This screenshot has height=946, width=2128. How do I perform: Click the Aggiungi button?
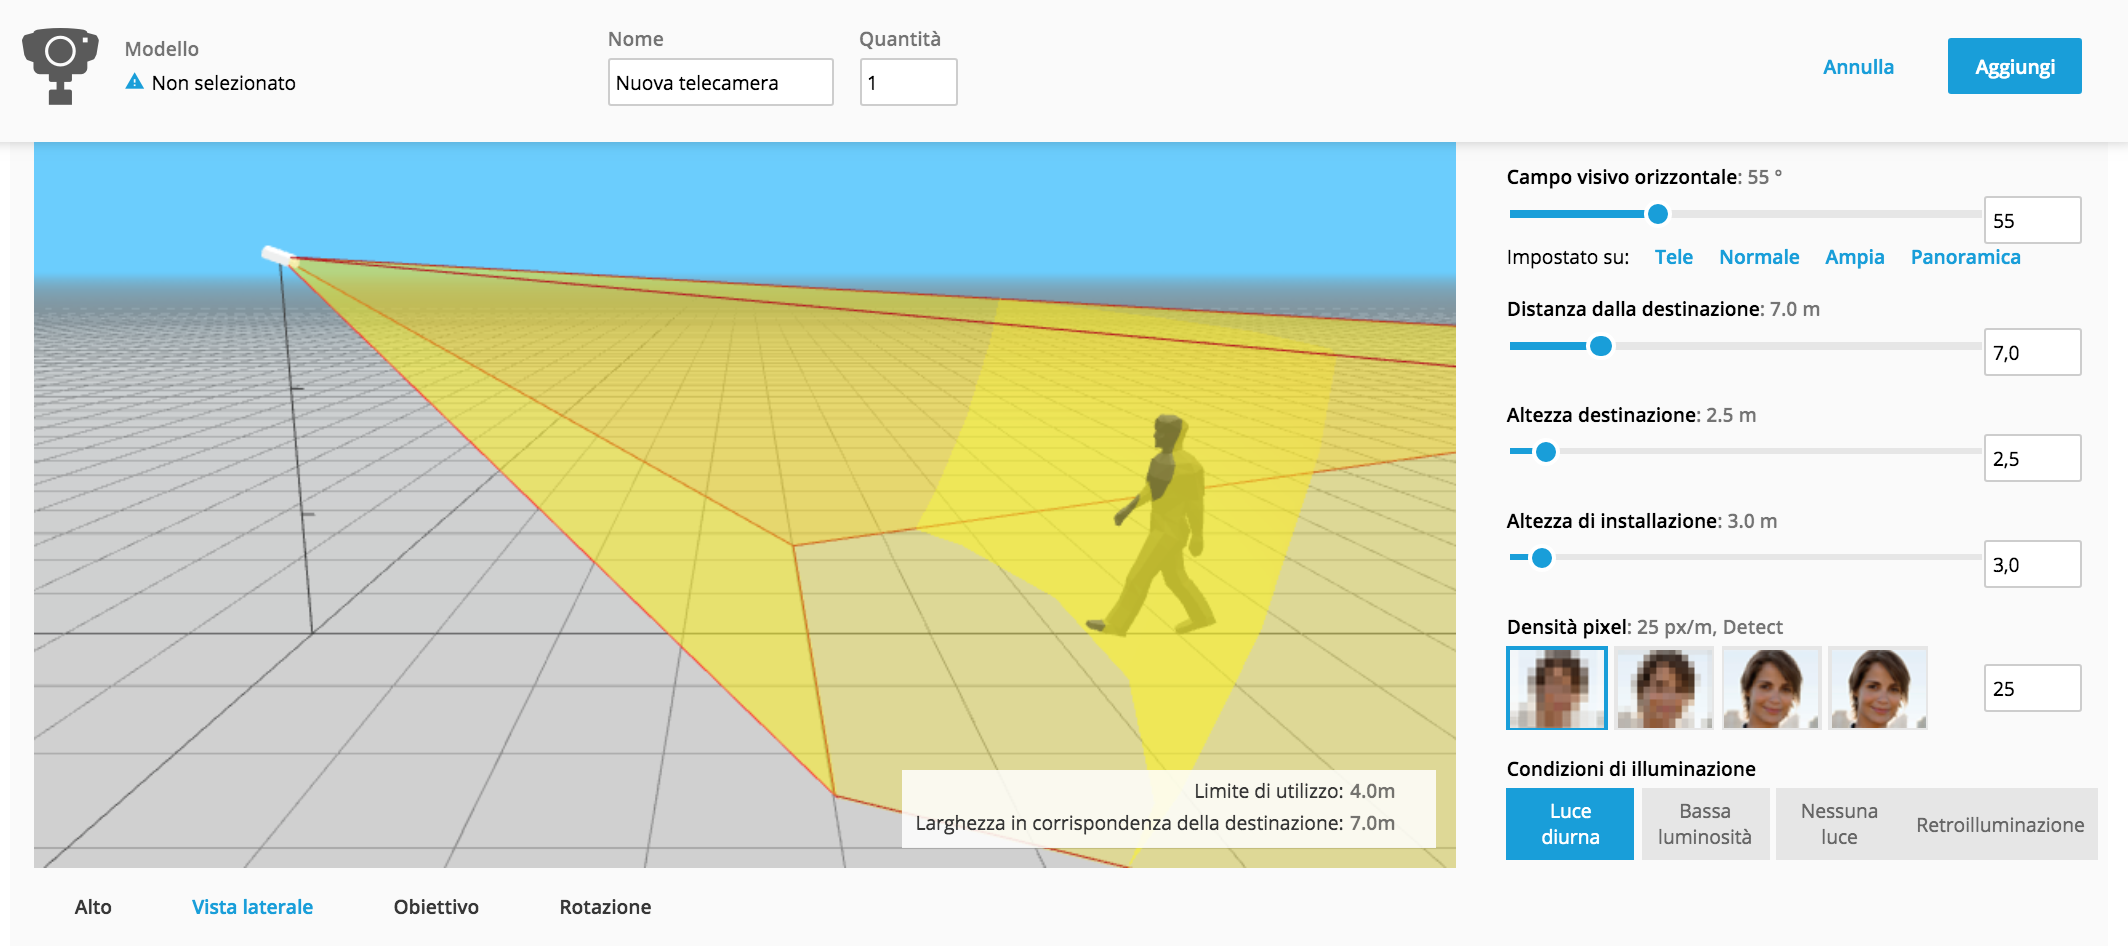coord(2014,67)
